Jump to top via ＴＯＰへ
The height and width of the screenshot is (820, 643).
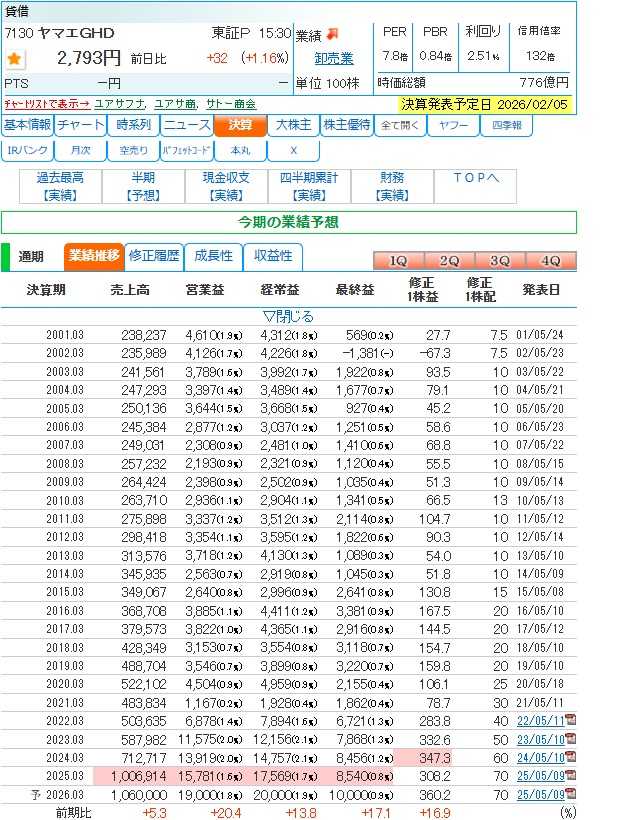[475, 185]
